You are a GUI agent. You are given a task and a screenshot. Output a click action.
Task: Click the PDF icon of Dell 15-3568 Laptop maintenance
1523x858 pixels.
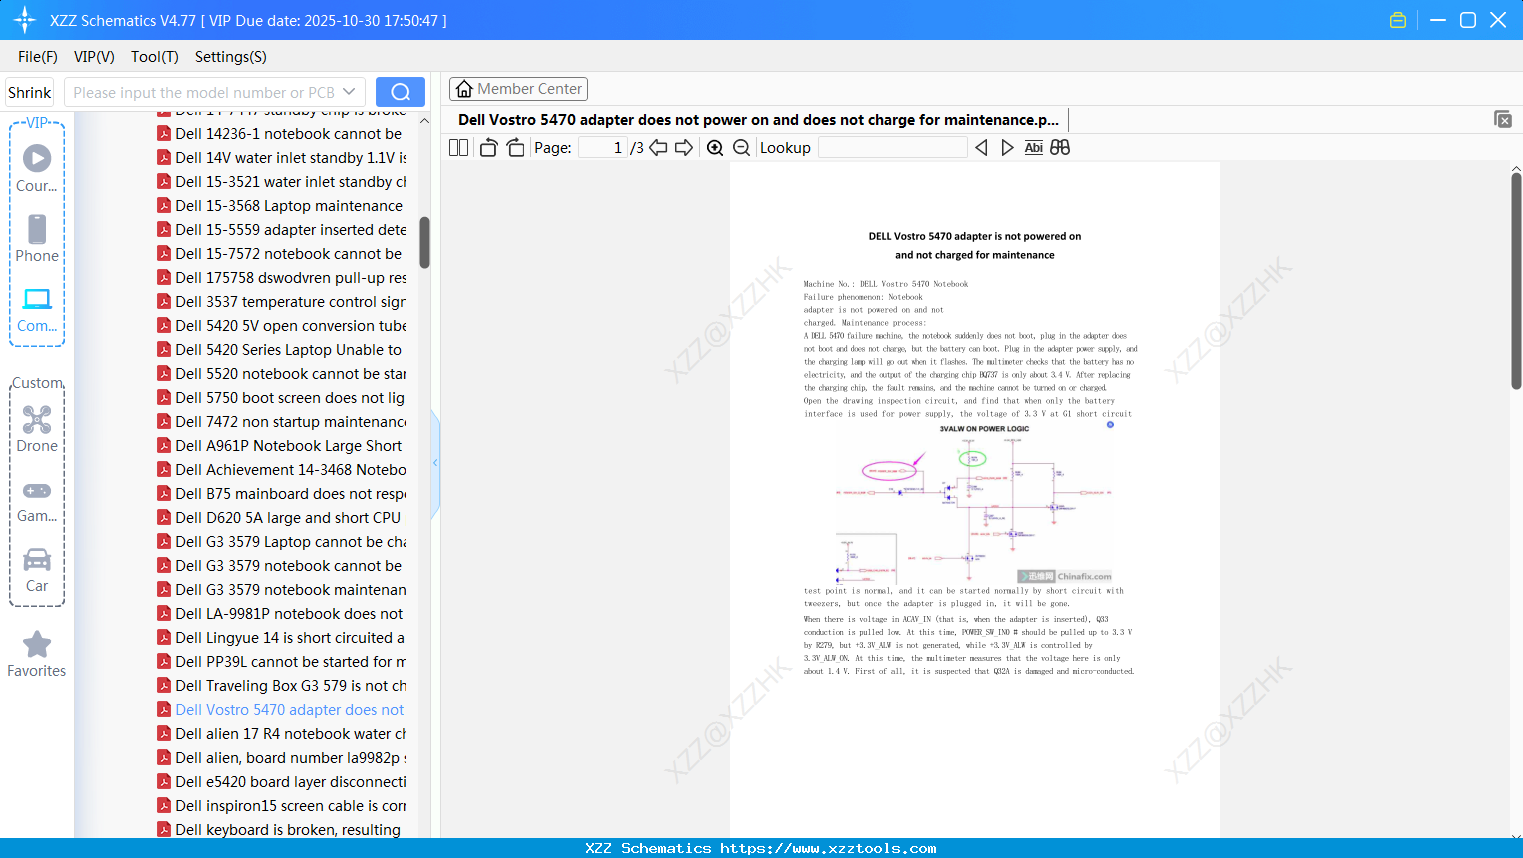[x=164, y=206]
